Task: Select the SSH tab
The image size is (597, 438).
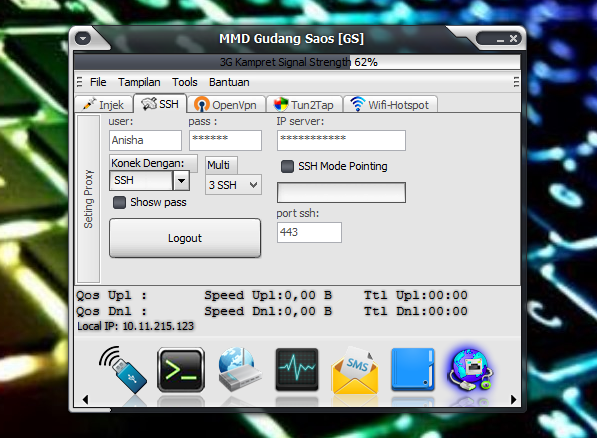Action: [x=160, y=104]
